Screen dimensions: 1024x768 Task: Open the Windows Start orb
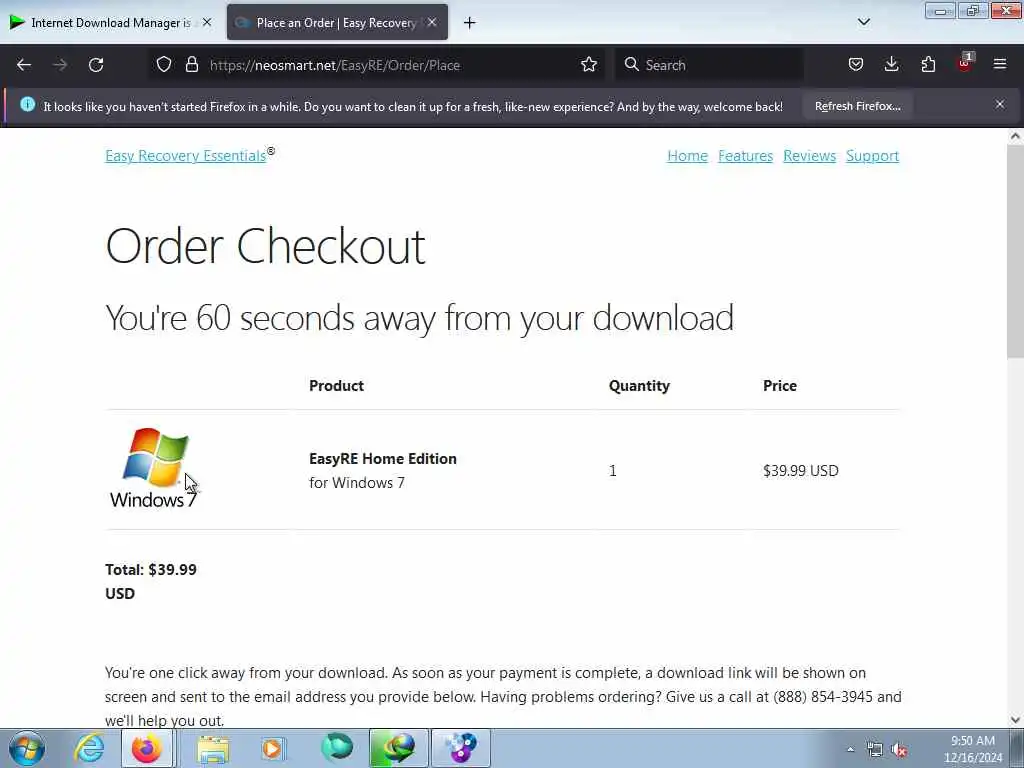[27, 748]
